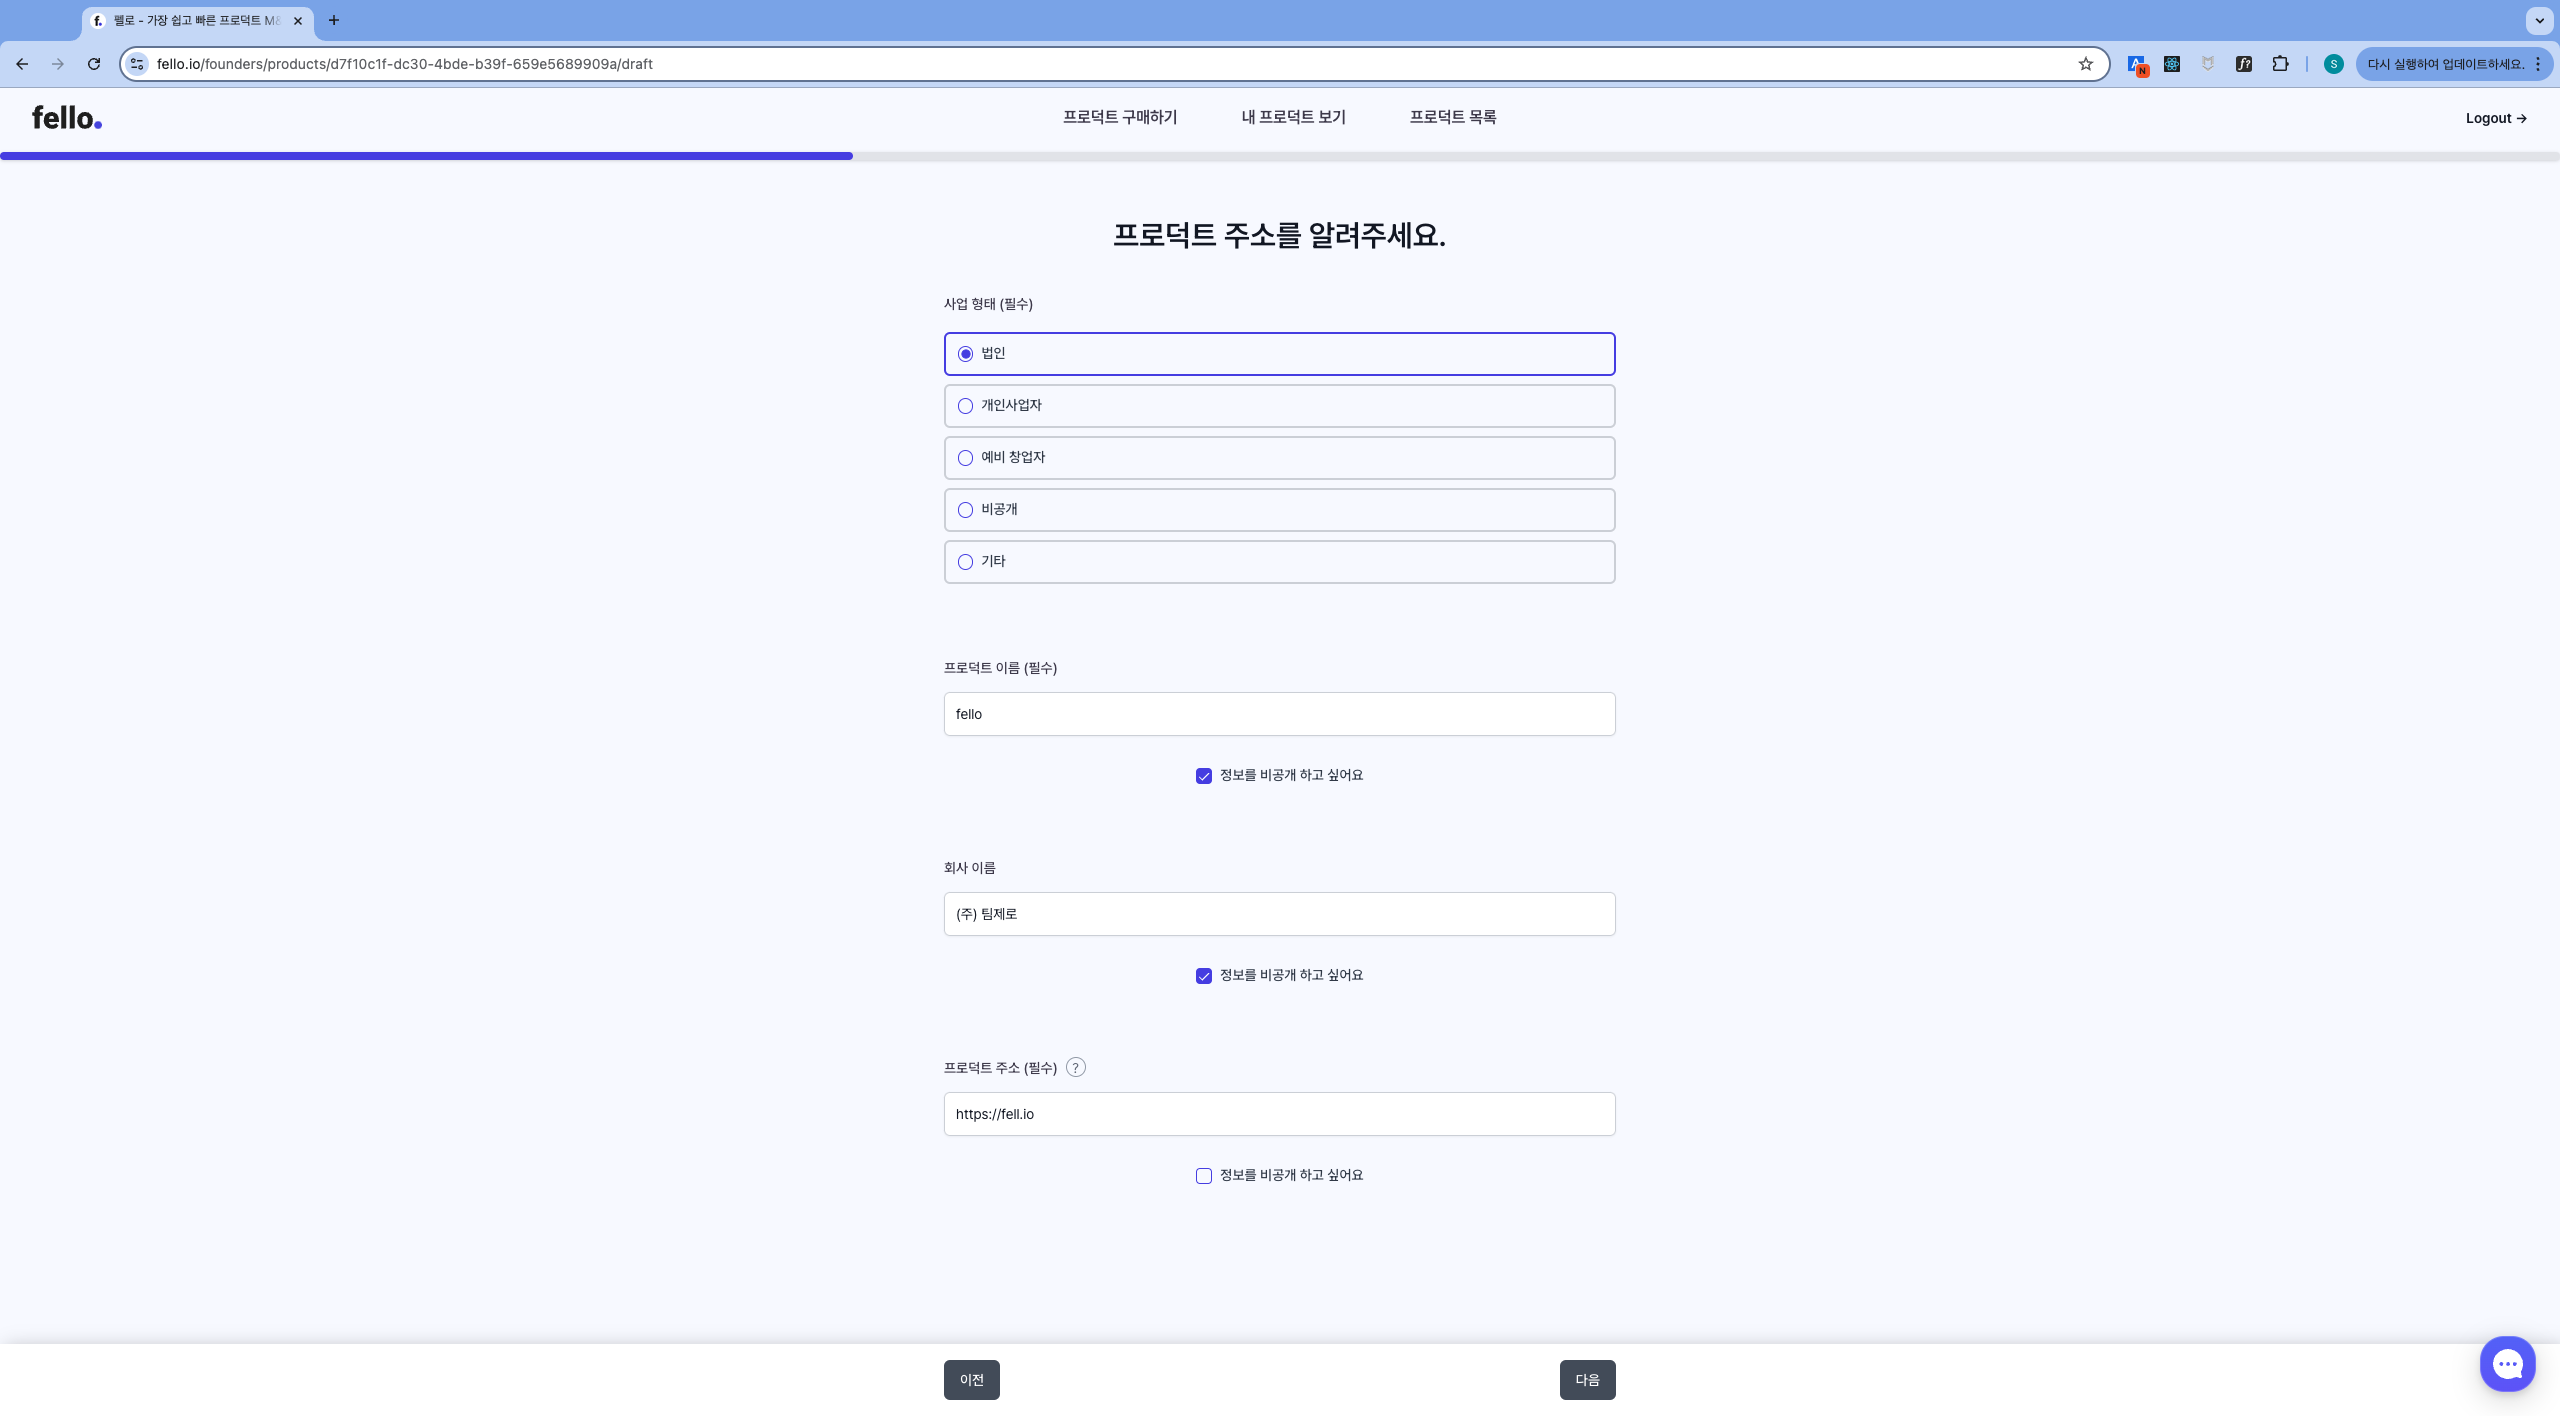The image size is (2560, 1416).
Task: Click the fello. logo
Action: click(x=67, y=118)
